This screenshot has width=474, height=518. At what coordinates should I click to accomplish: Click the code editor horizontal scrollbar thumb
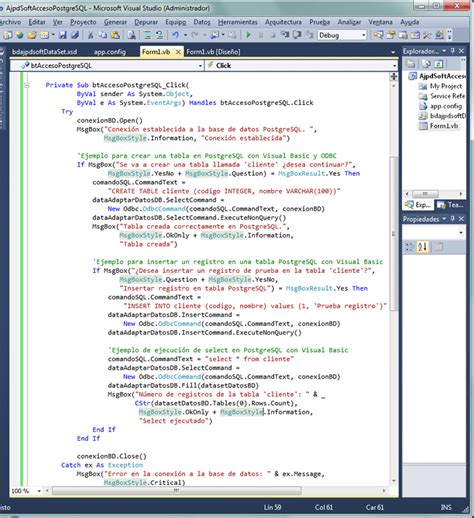point(176,491)
